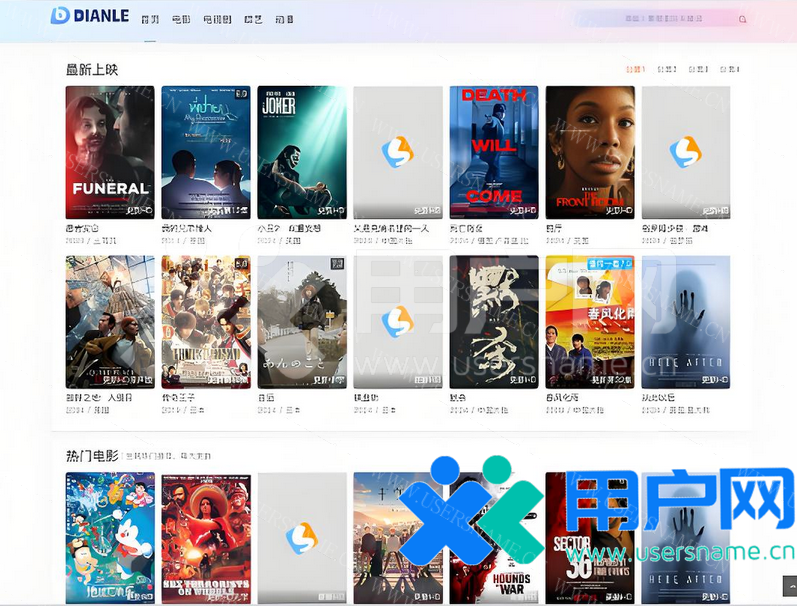Open the third navigation menu item

(217, 19)
